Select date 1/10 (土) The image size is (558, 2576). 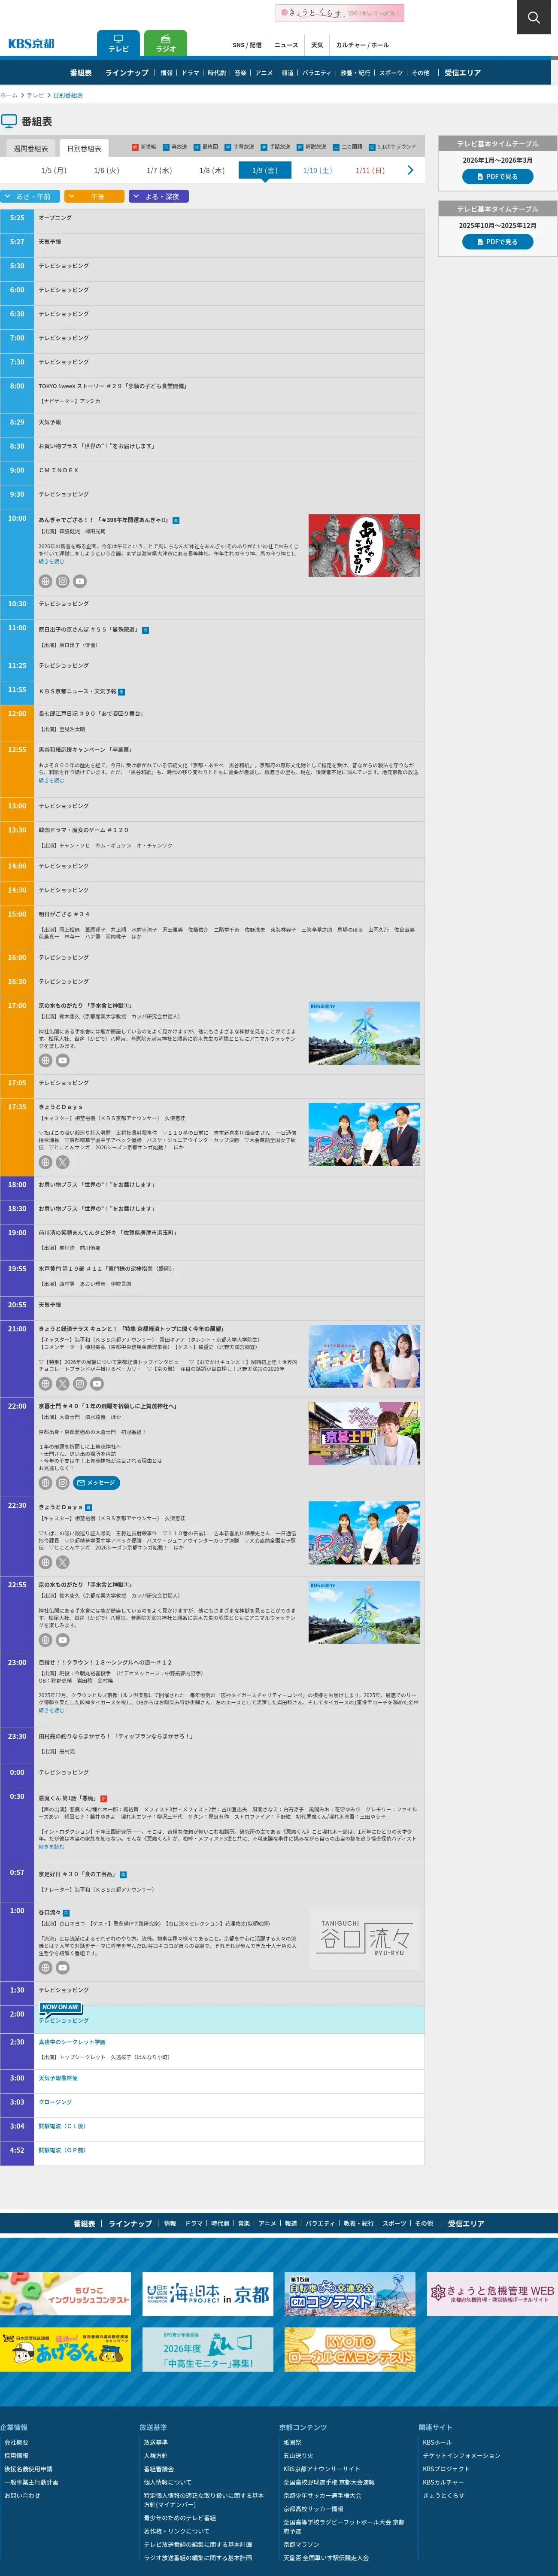[317, 171]
